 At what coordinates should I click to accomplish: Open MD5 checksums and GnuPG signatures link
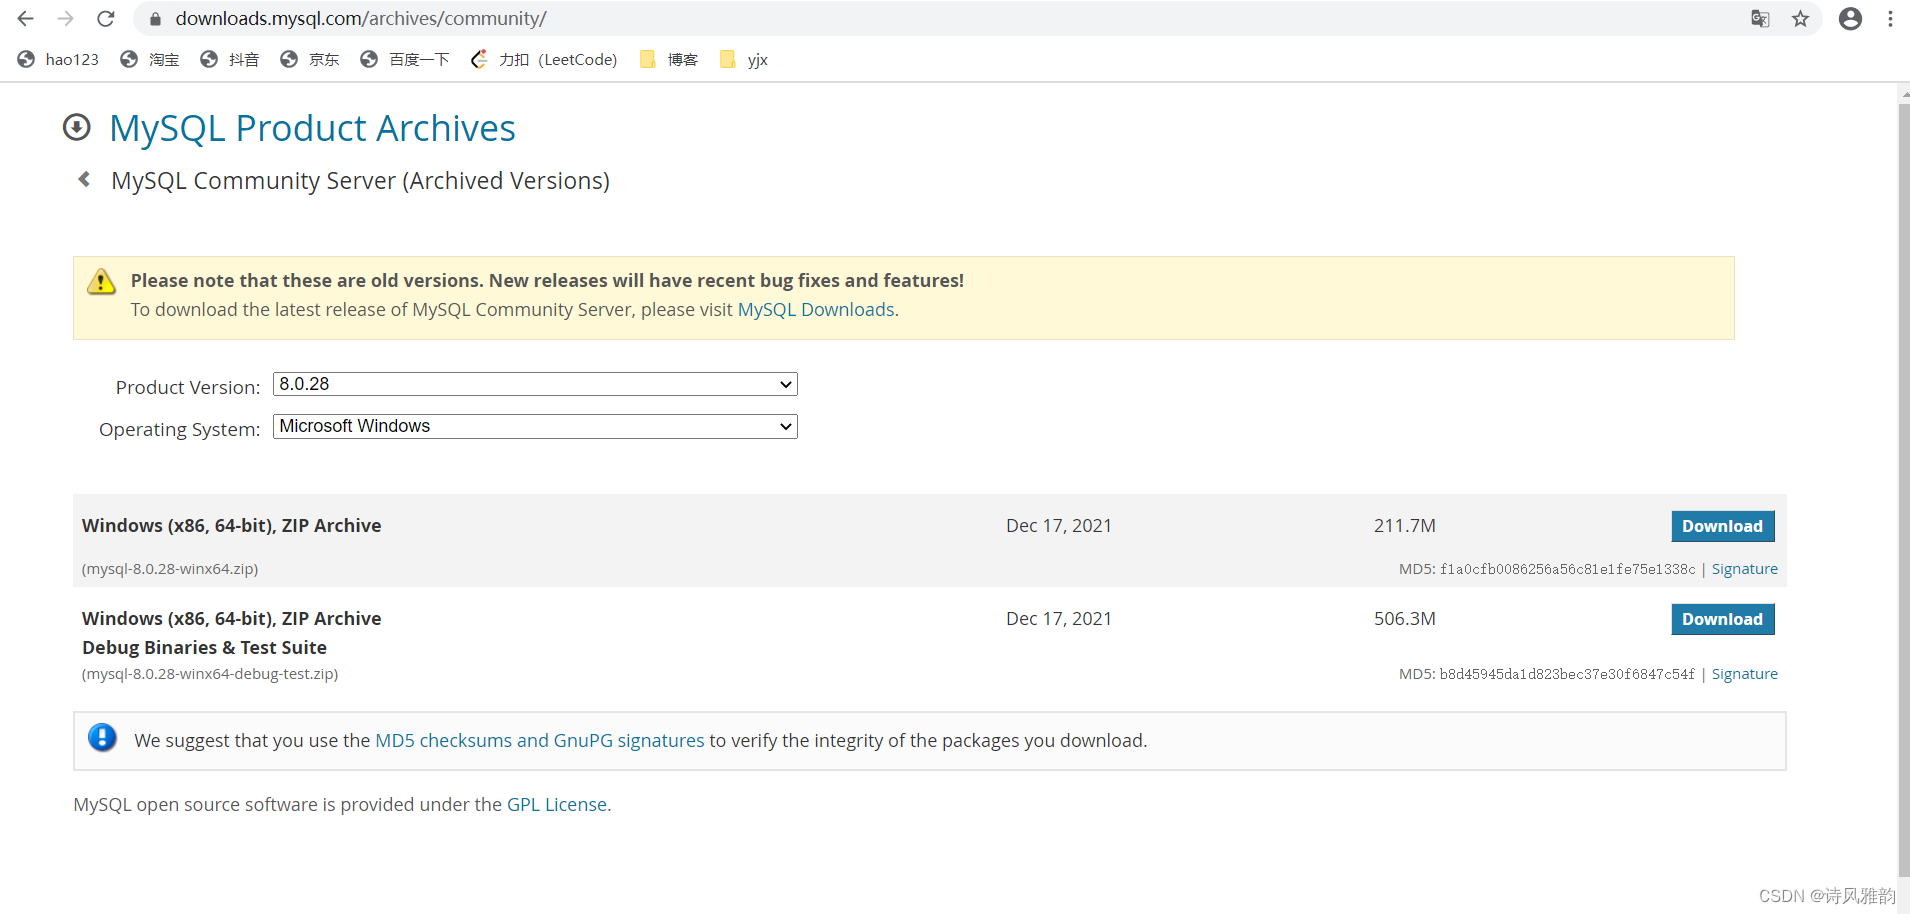click(540, 740)
